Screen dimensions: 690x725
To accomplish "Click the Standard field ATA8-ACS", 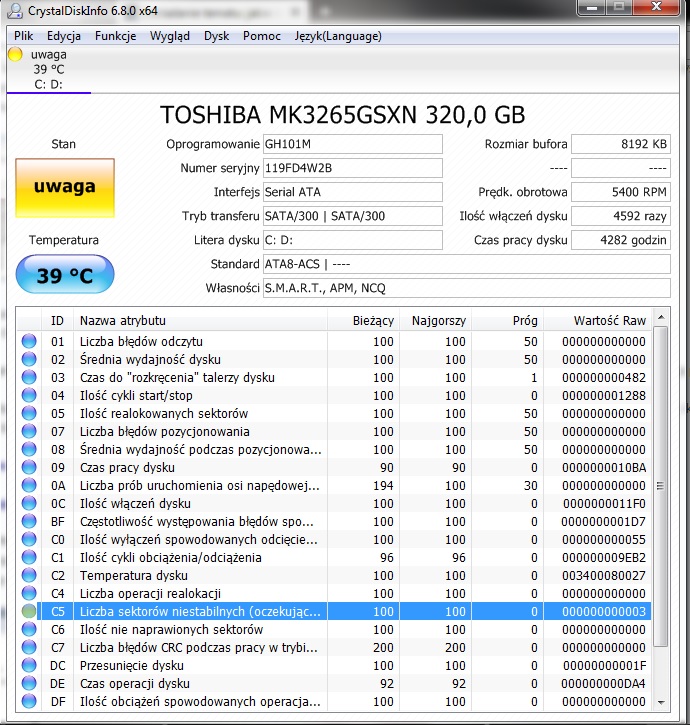I will coord(467,264).
